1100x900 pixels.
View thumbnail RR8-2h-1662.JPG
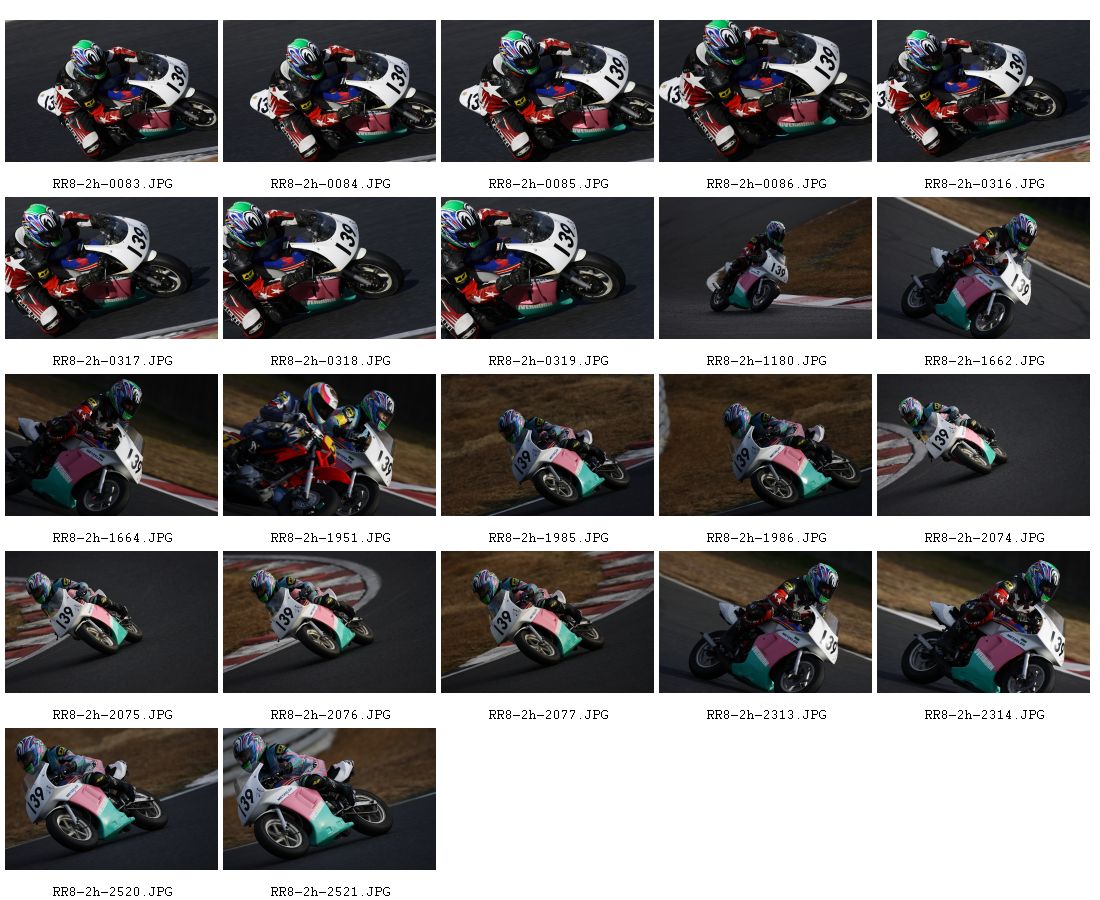(x=984, y=268)
